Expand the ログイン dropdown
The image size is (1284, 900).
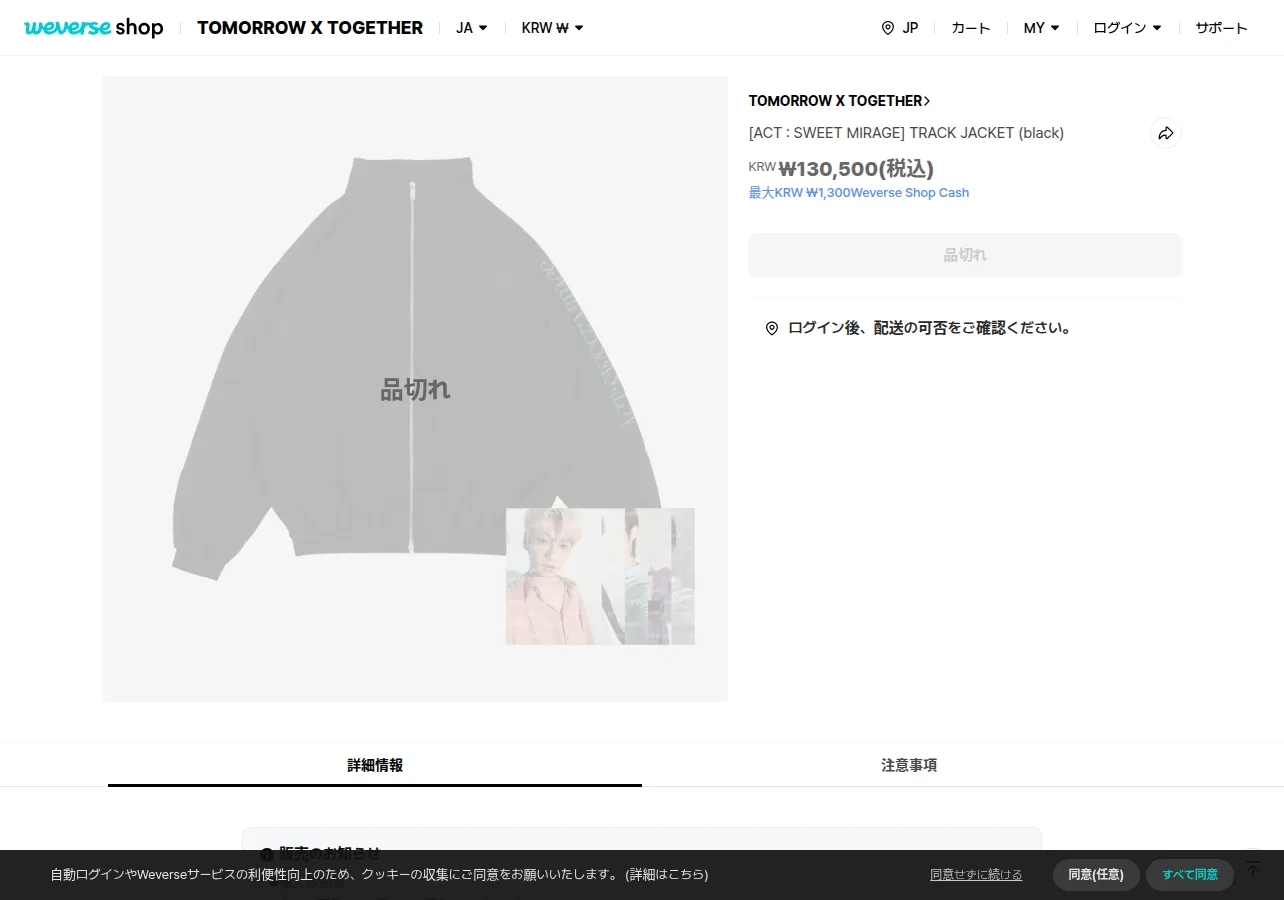point(1127,28)
